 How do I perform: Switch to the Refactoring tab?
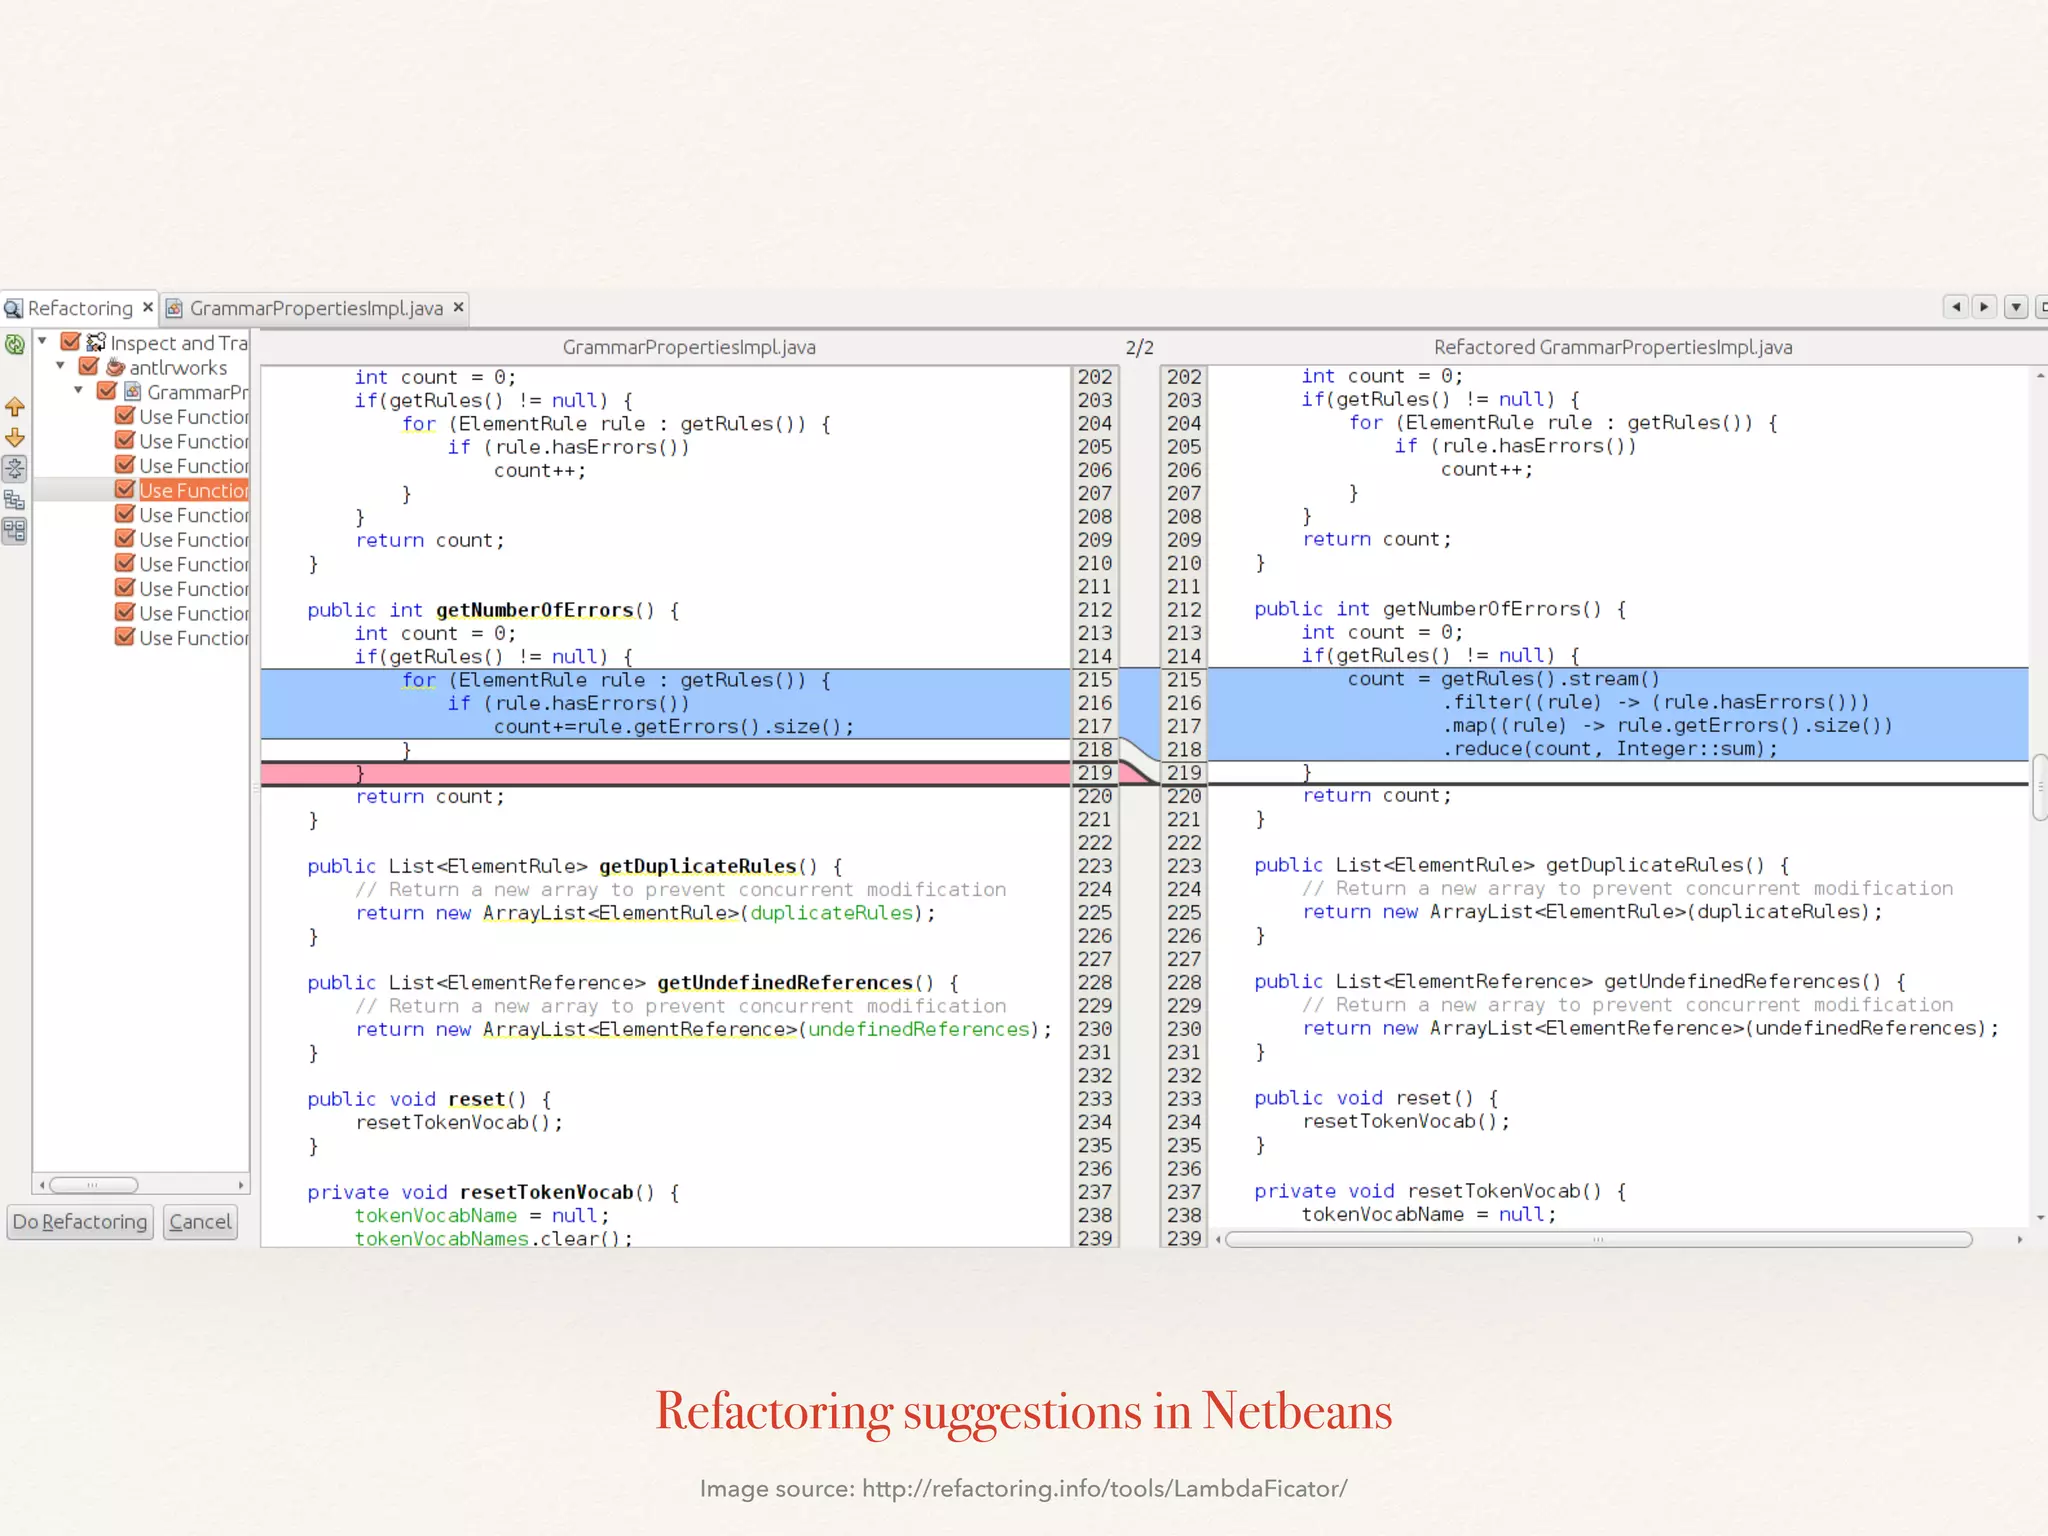point(79,308)
